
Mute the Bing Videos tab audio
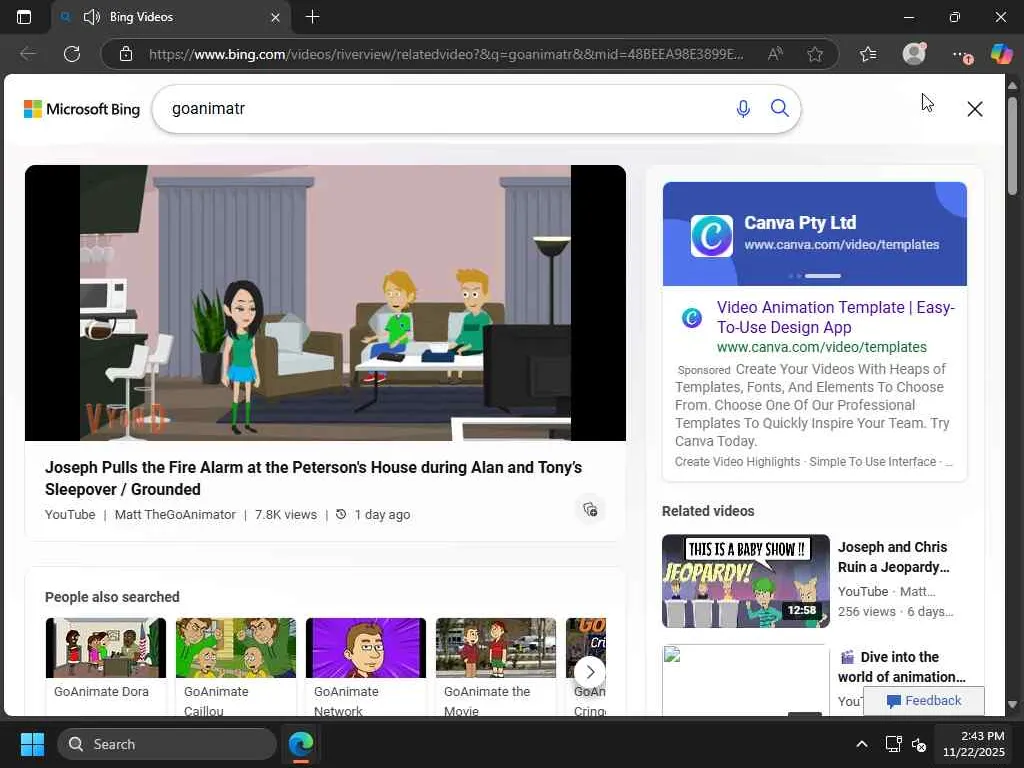pos(92,17)
